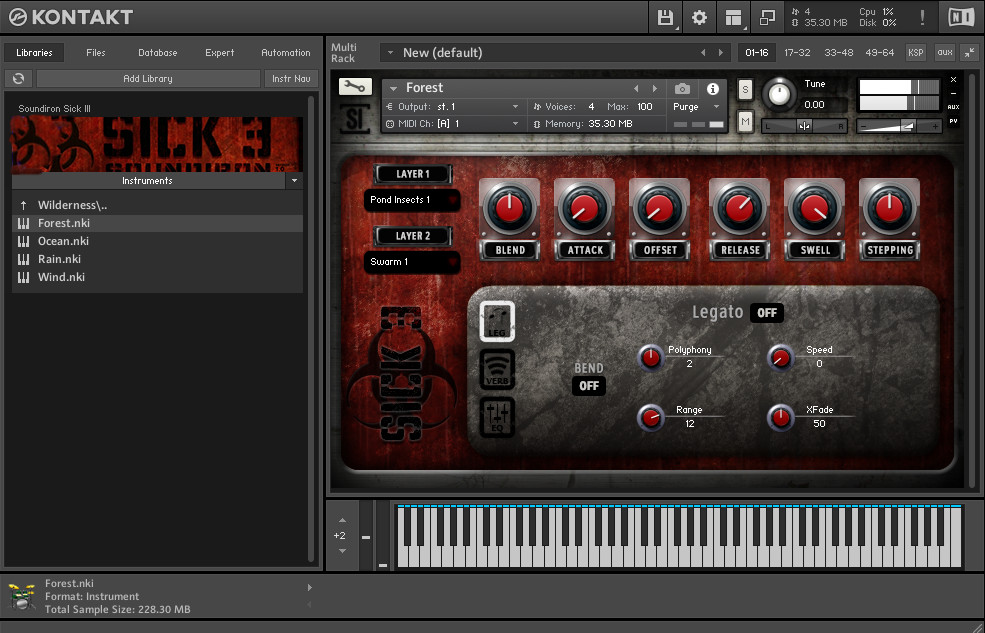985x633 pixels.
Task: Click the library browser vertical scrollbar
Action: pyautogui.click(x=310, y=327)
